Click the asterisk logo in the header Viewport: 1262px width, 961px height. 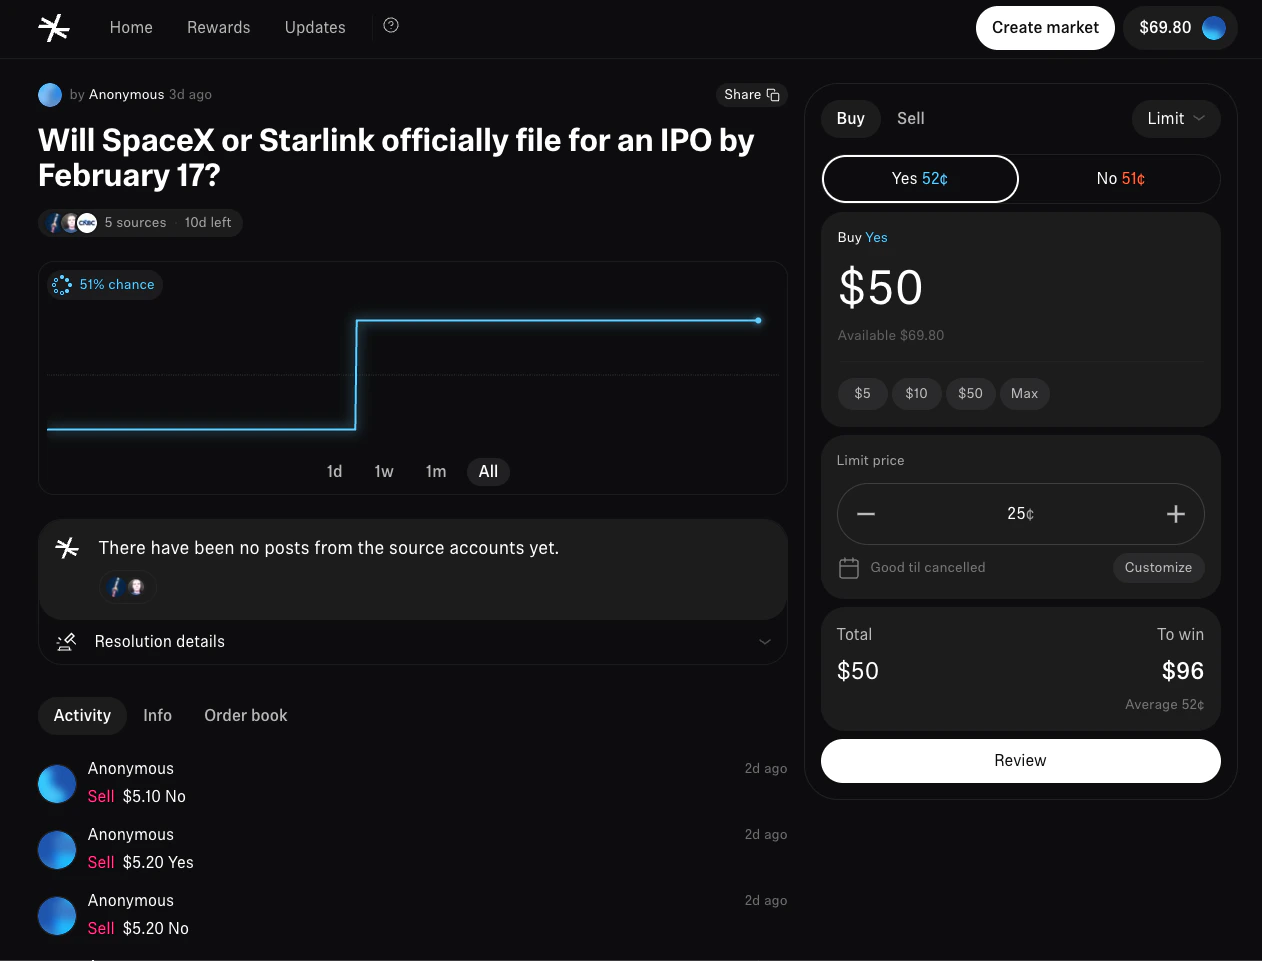[54, 28]
